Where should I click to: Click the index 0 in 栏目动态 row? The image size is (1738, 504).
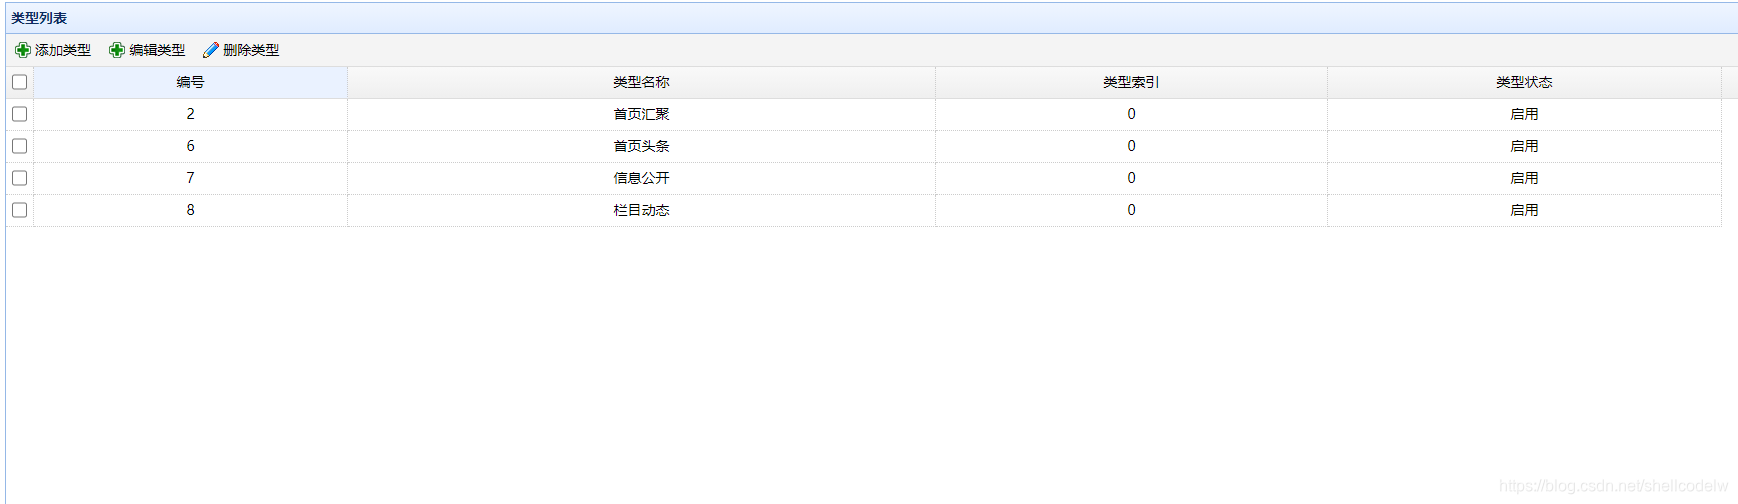point(1131,210)
